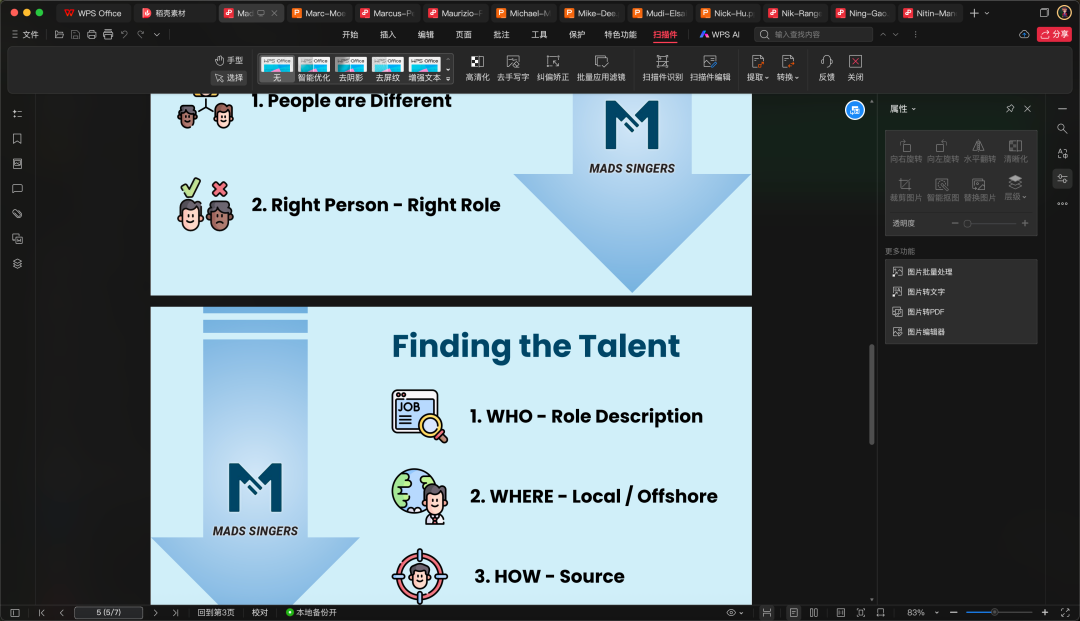The width and height of the screenshot is (1080, 621).
Task: Click the translate icon in right strip
Action: point(1062,154)
